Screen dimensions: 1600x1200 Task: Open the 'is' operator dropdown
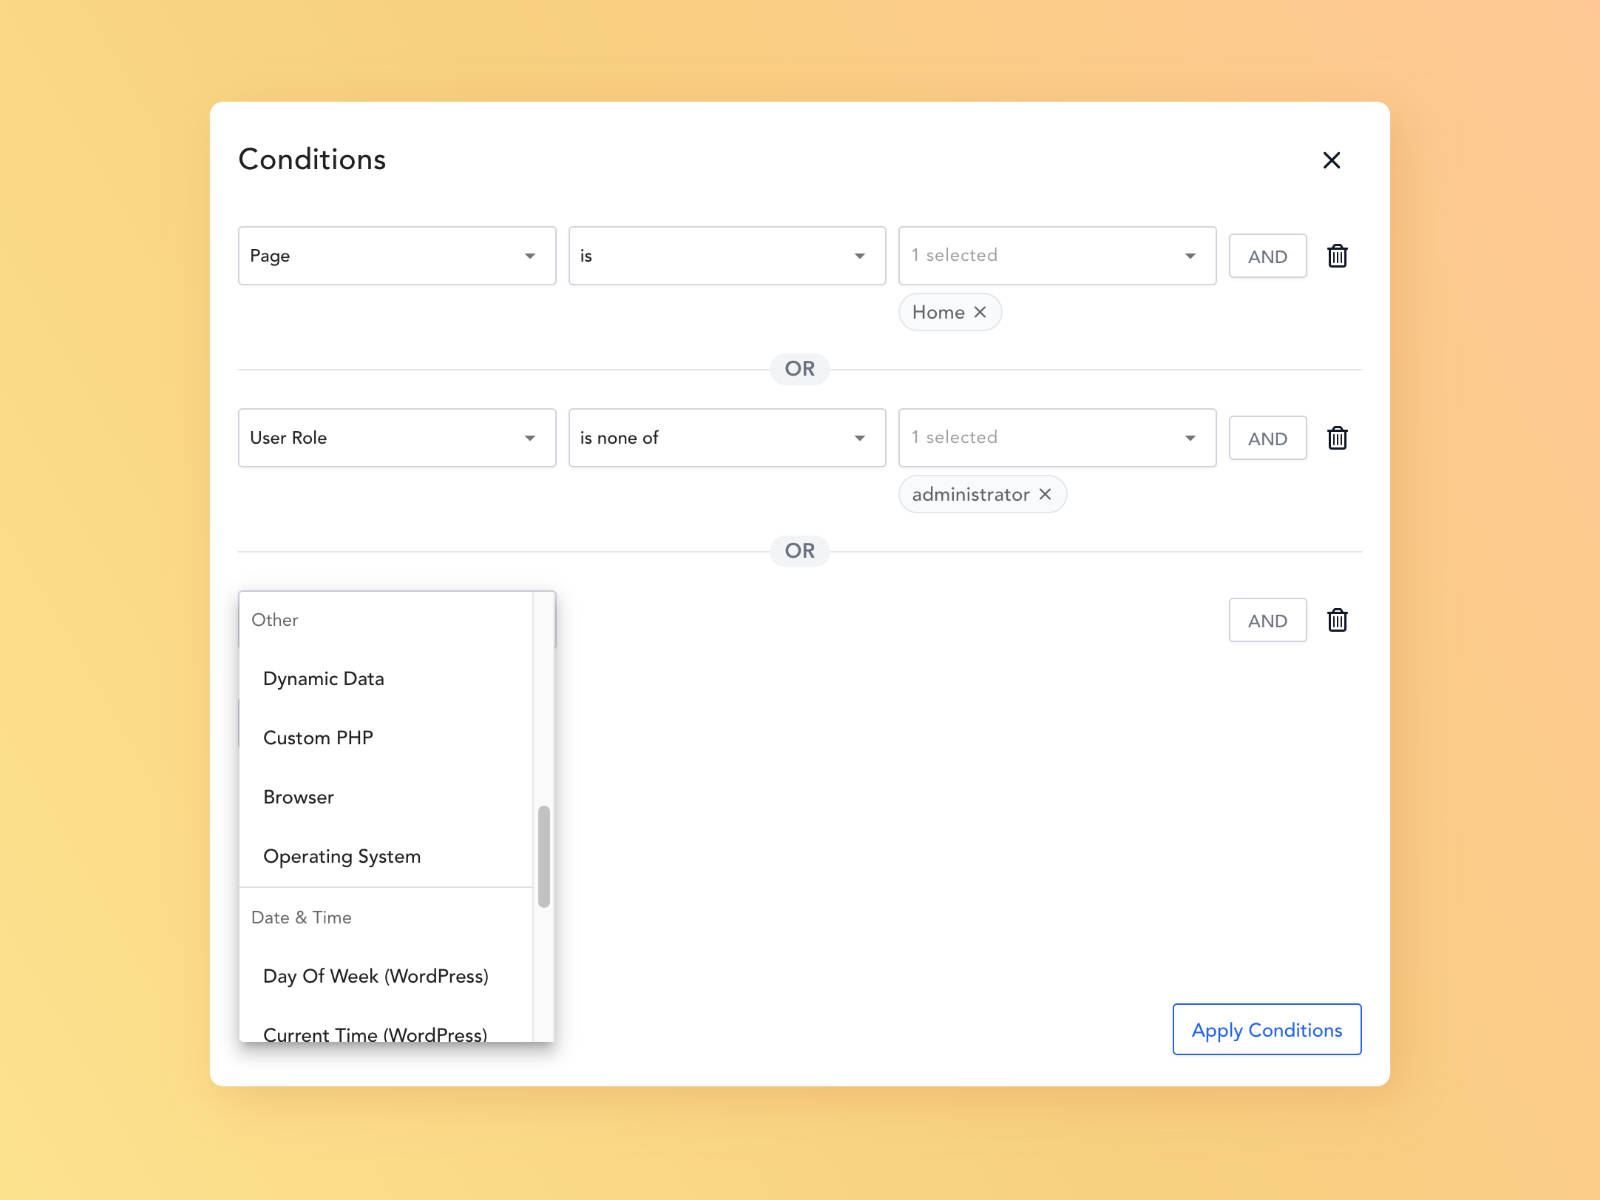[x=727, y=256]
